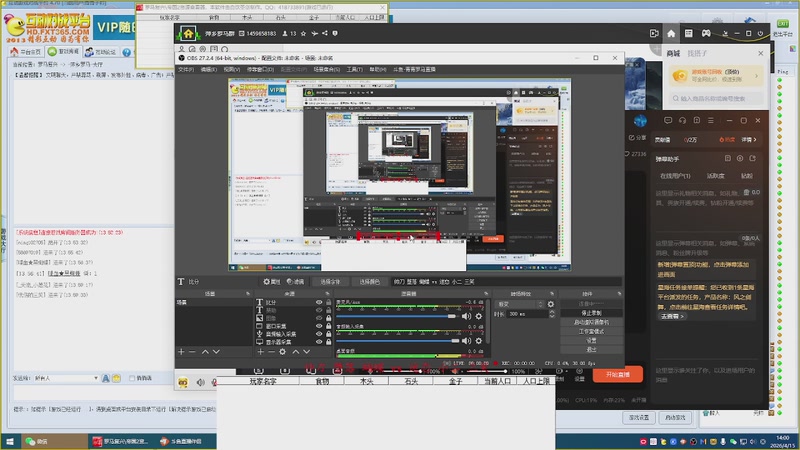This screenshot has height=450, width=800.
Task: Pop out the sources dock with its corner icon
Action: tap(328, 294)
